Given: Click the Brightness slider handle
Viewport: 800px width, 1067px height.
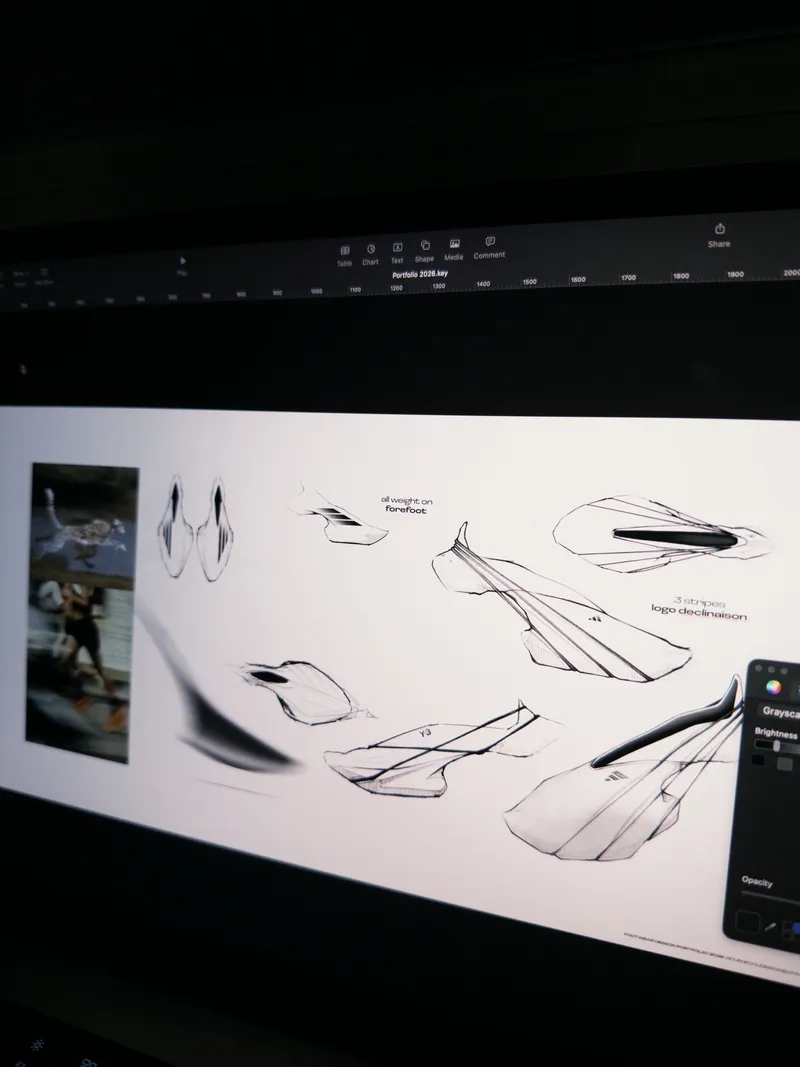Looking at the screenshot, I should pyautogui.click(x=777, y=746).
